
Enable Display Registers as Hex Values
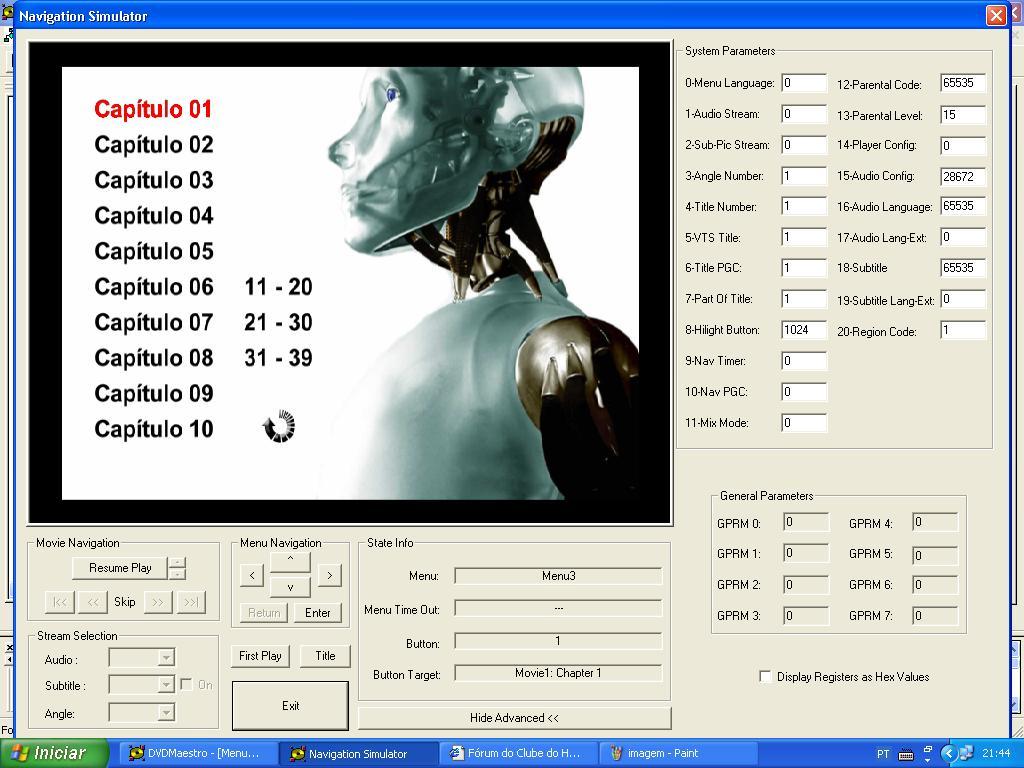coord(765,677)
